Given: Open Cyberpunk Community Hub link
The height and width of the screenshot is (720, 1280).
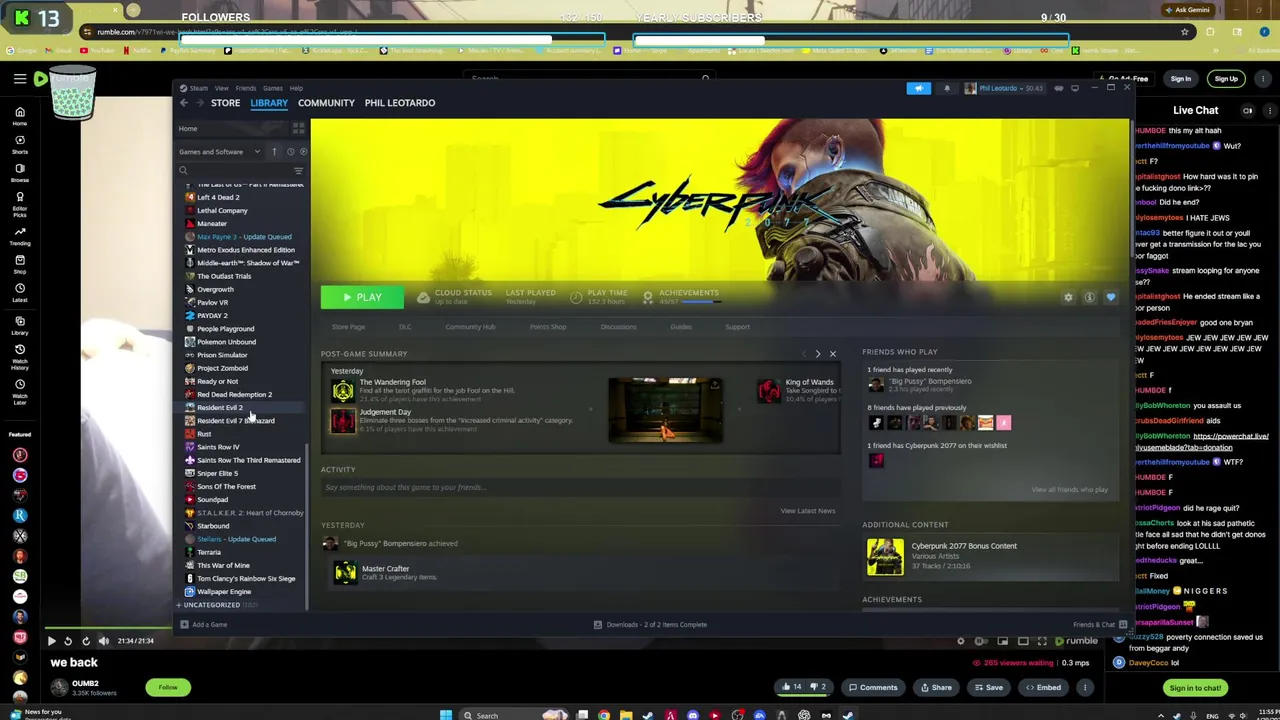Looking at the screenshot, I should point(470,327).
